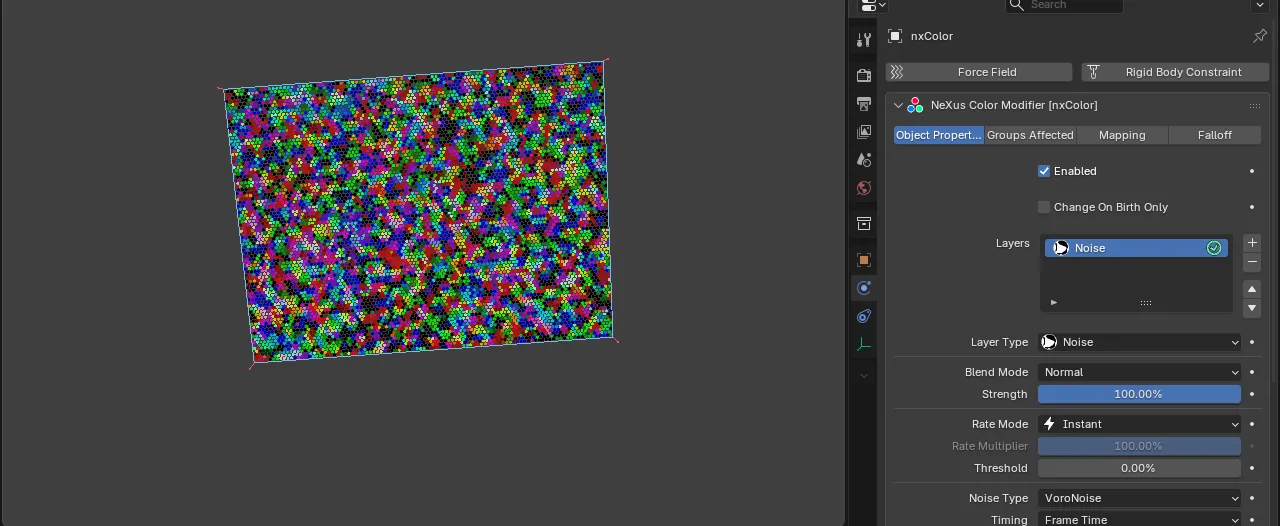Expand the chevron below the properties tab icons
The width and height of the screenshot is (1280, 526).
pos(864,376)
